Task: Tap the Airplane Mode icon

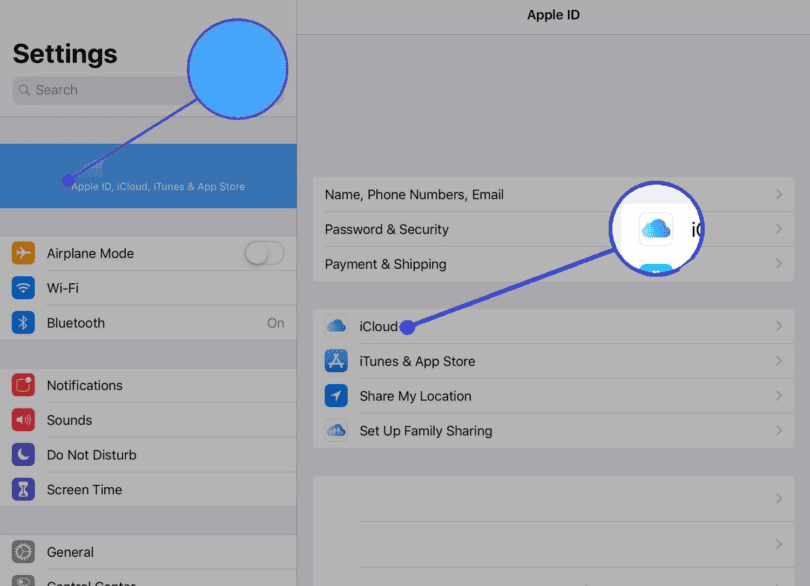Action: [x=23, y=254]
